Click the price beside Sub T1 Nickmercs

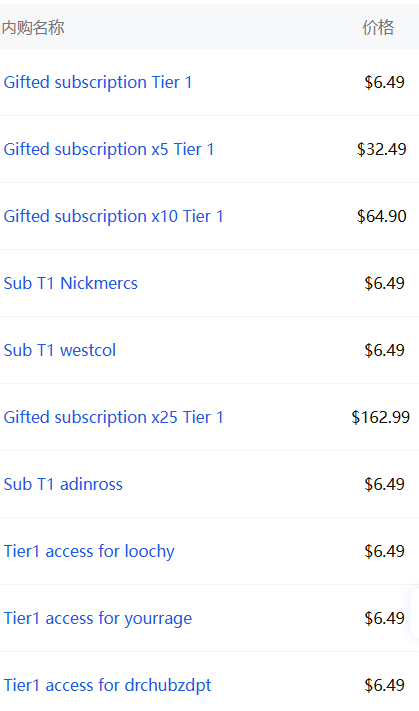(384, 283)
